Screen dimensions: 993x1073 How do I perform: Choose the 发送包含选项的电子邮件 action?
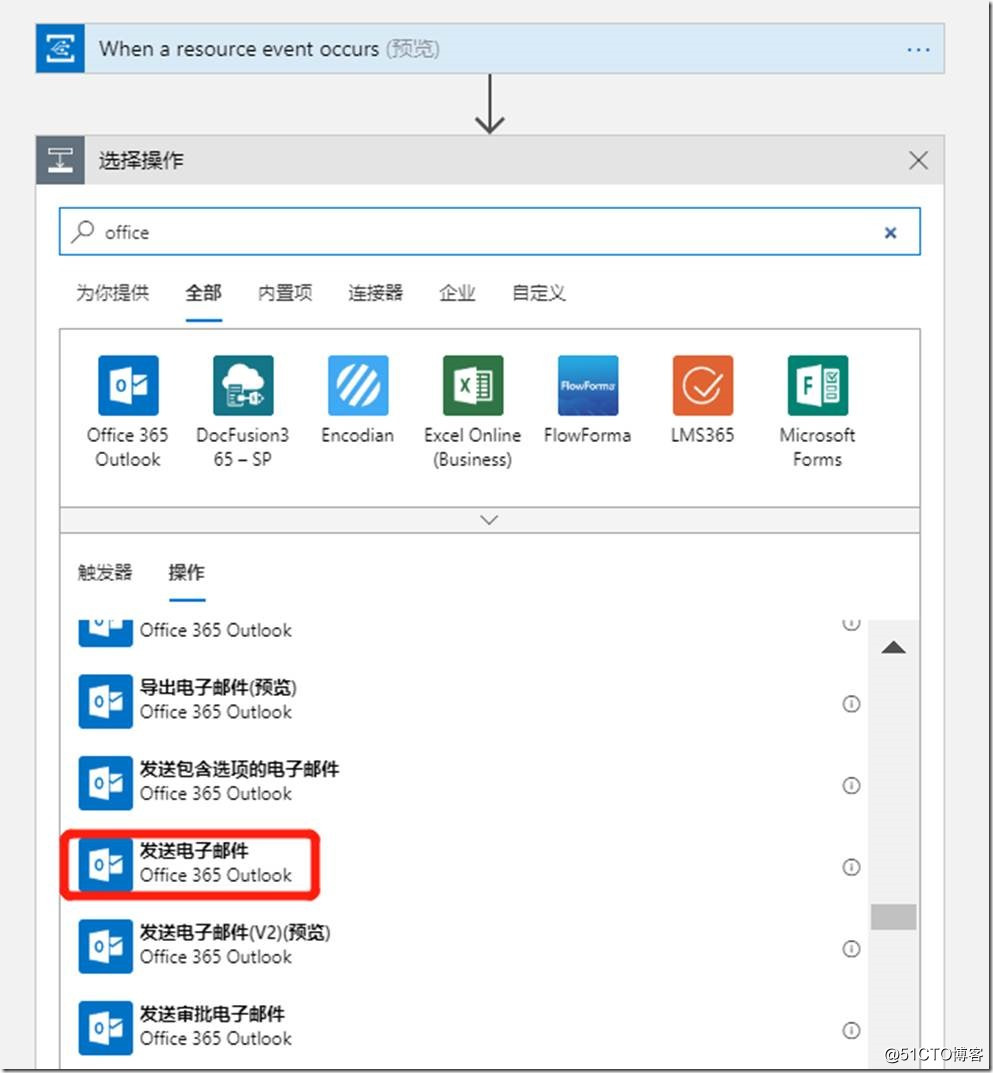coord(463,783)
